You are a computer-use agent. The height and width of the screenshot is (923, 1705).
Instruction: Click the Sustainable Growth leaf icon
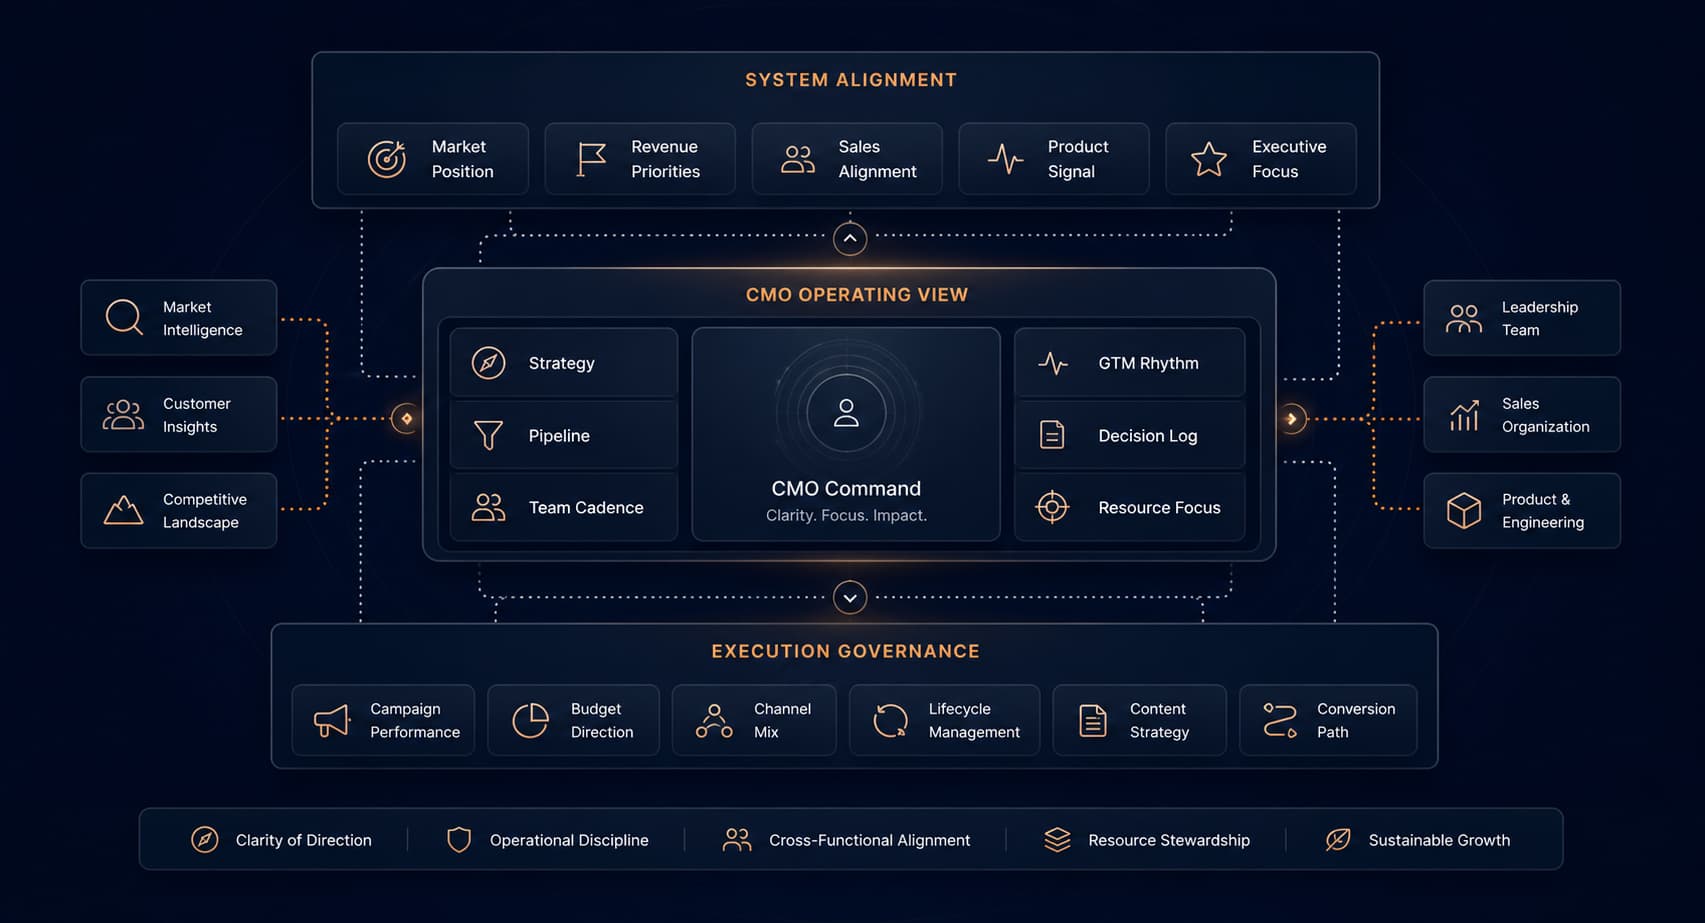pos(1338,839)
